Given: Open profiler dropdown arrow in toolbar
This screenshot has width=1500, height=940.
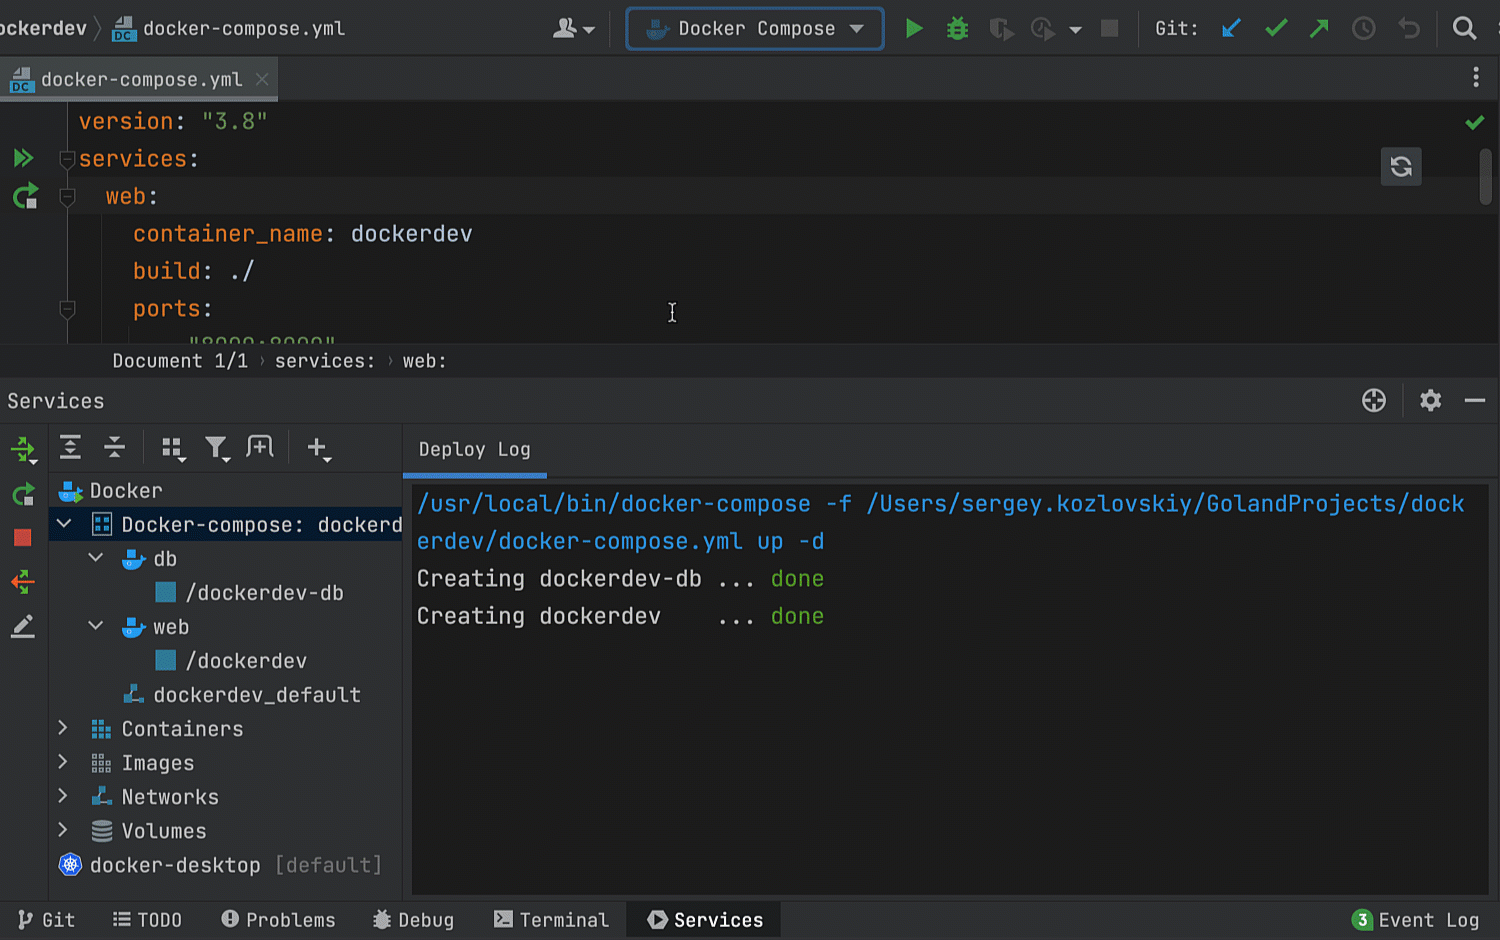Looking at the screenshot, I should pos(1075,29).
